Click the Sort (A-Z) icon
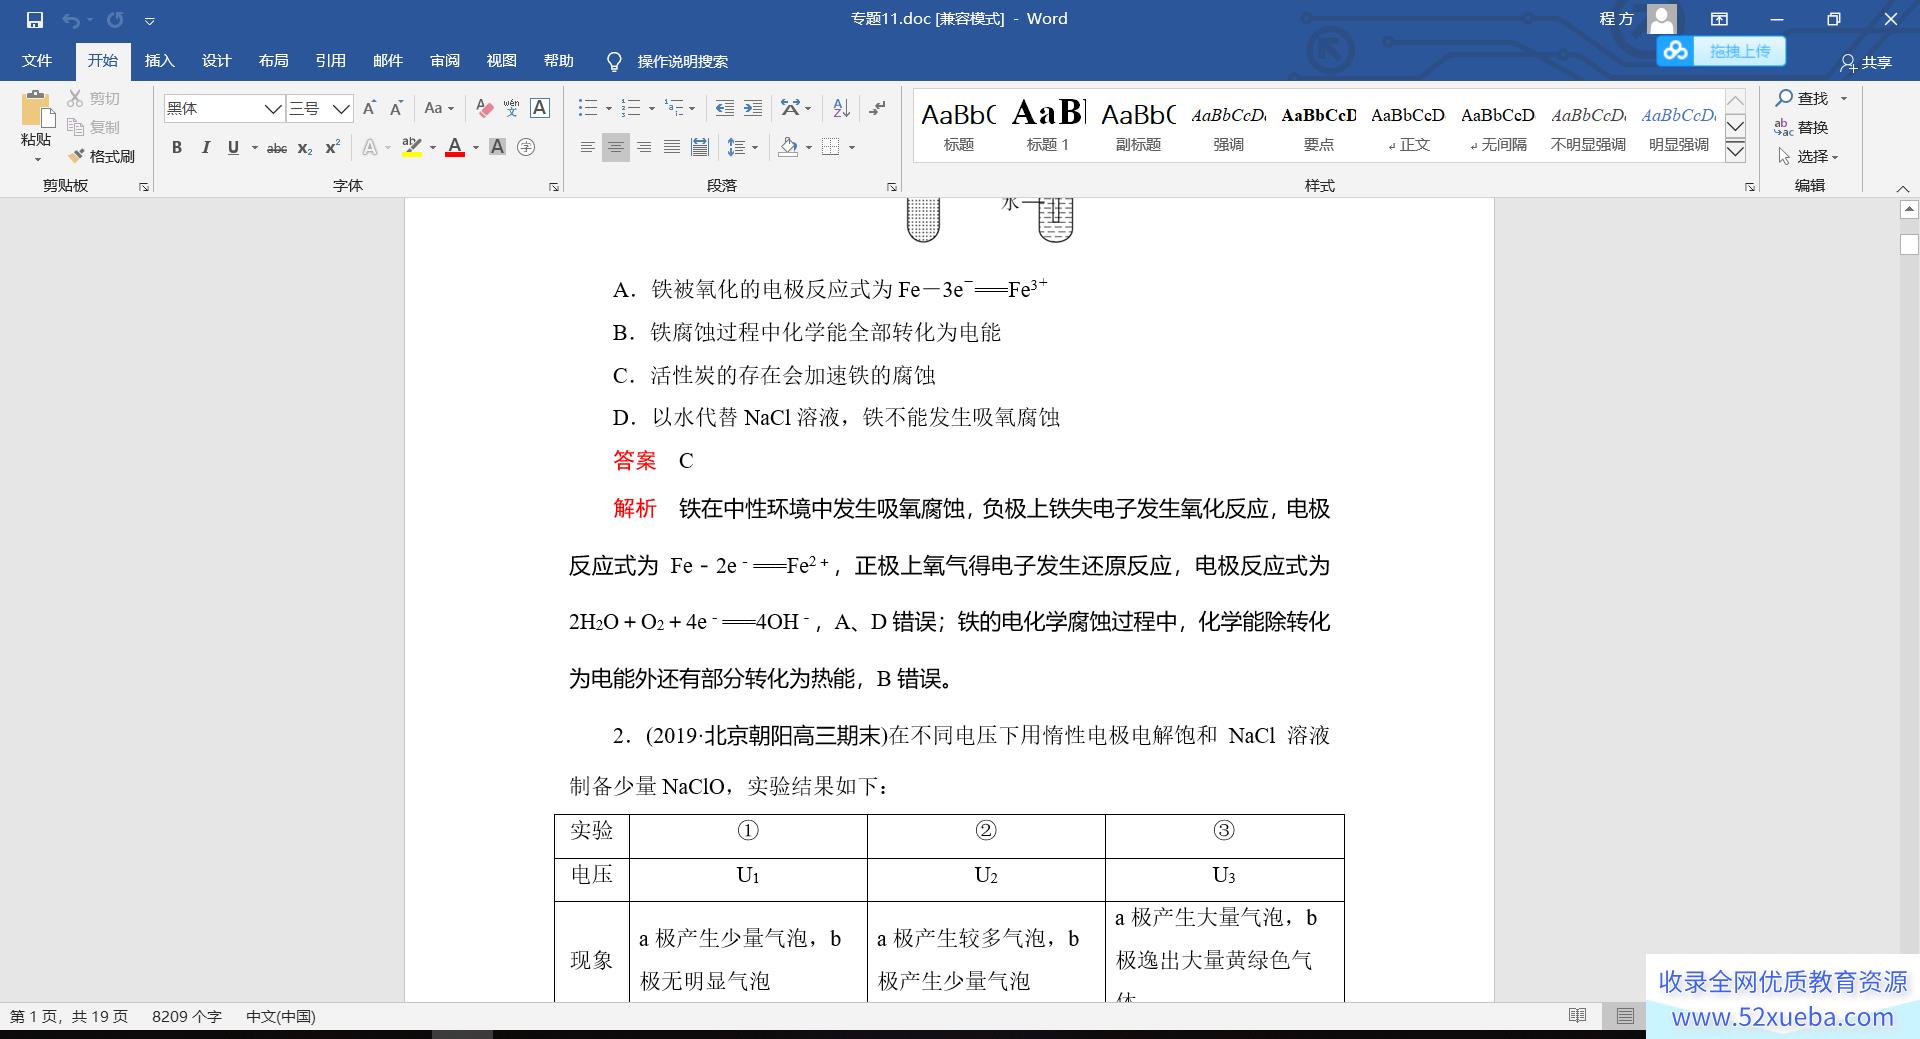The width and height of the screenshot is (1920, 1039). point(841,108)
